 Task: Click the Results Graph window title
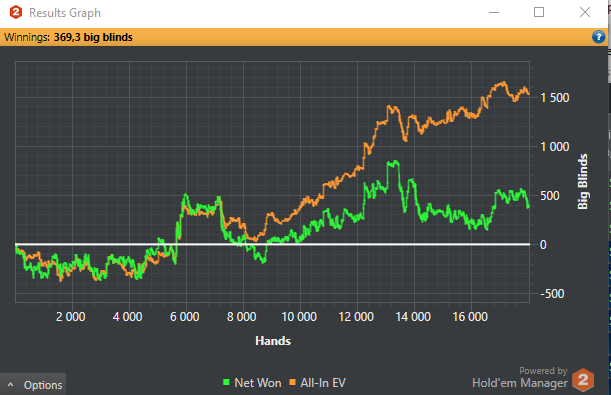65,13
